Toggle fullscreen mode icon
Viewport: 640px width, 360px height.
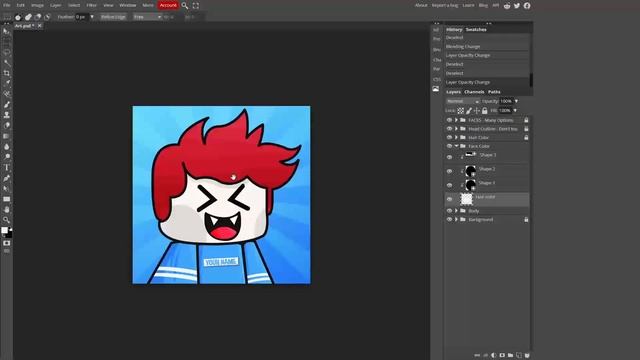(196, 6)
